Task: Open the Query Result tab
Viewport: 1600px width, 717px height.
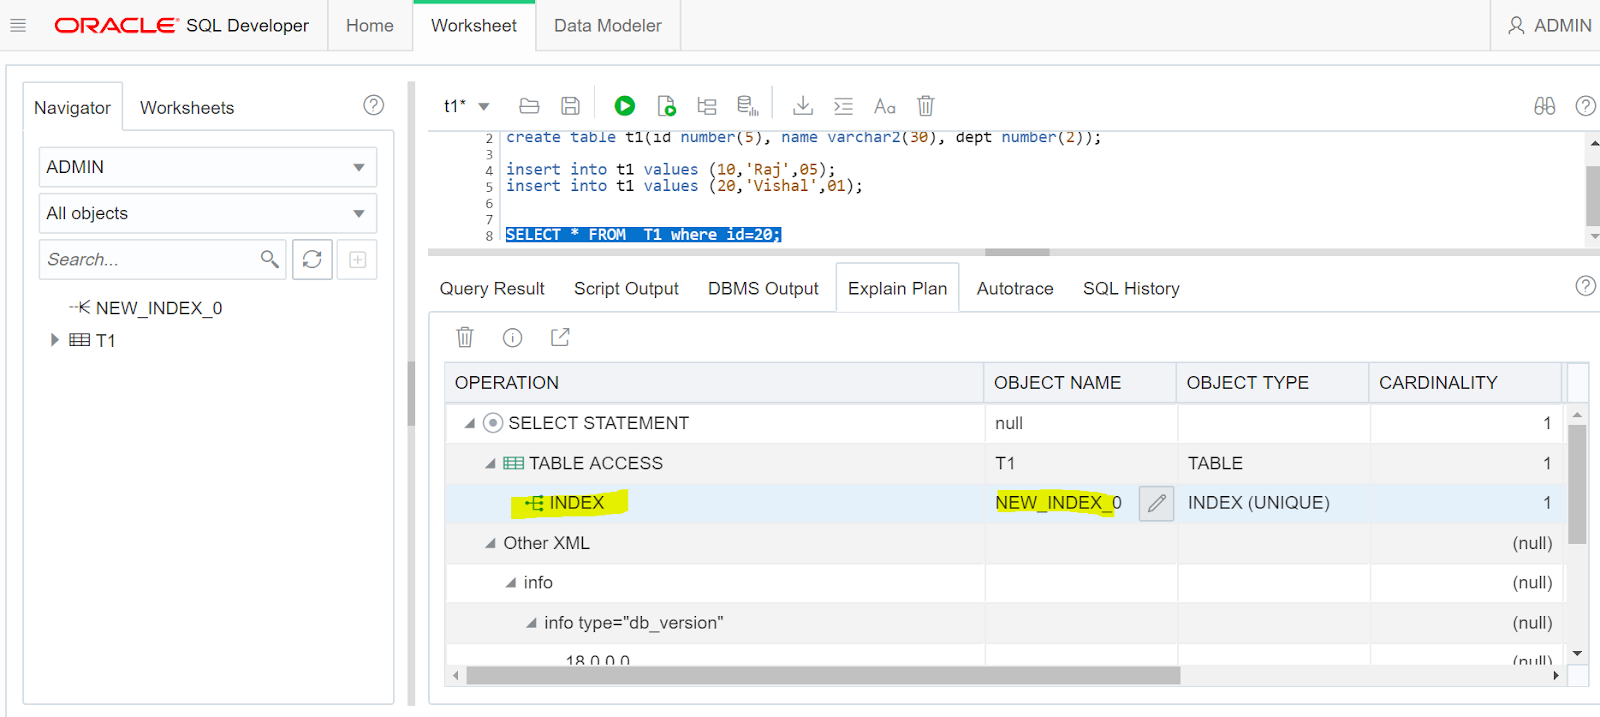Action: 492,289
